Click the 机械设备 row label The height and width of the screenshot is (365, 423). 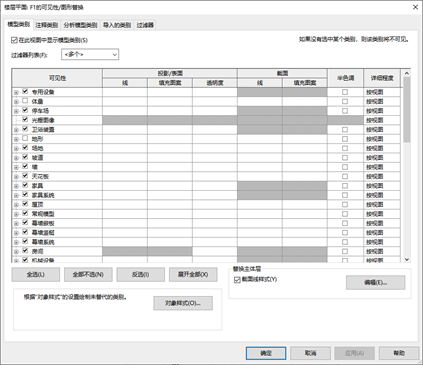[x=43, y=260]
